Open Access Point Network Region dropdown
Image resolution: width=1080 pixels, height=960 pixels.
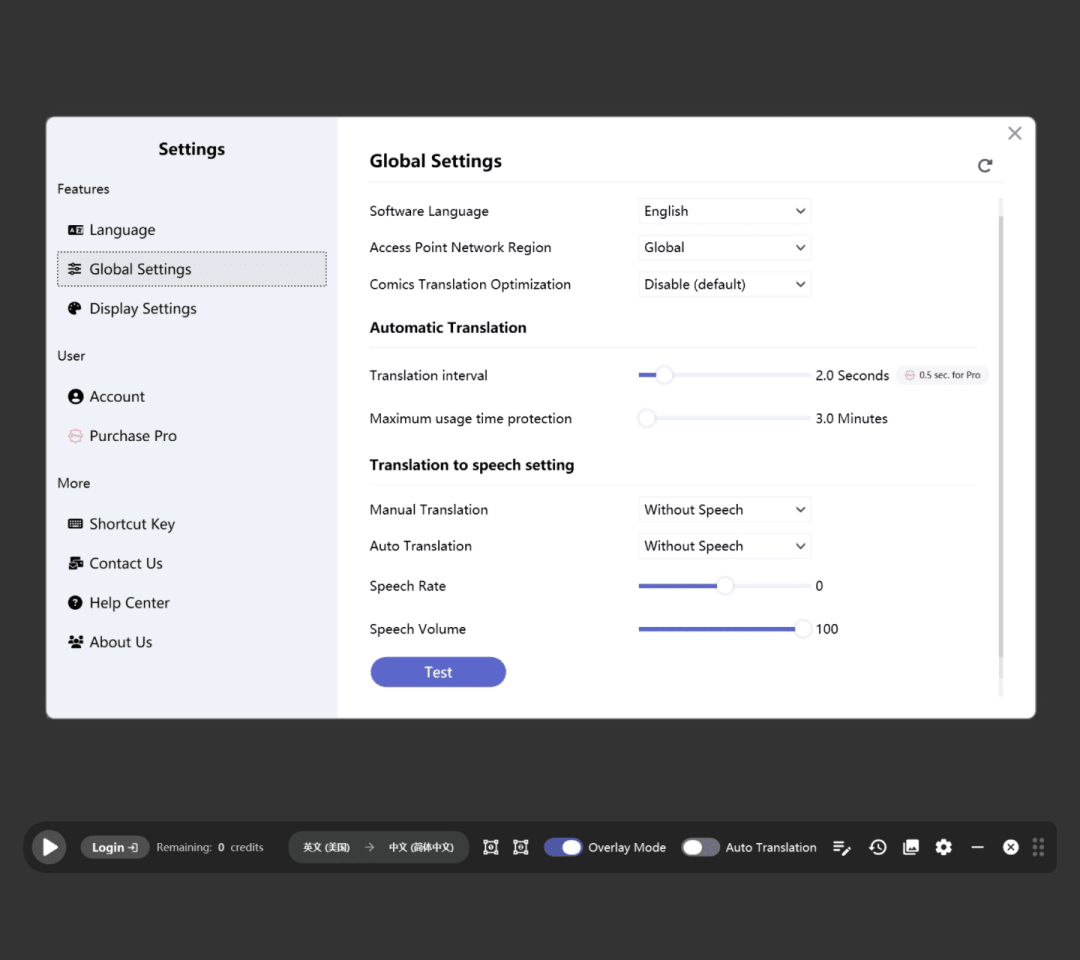point(724,248)
